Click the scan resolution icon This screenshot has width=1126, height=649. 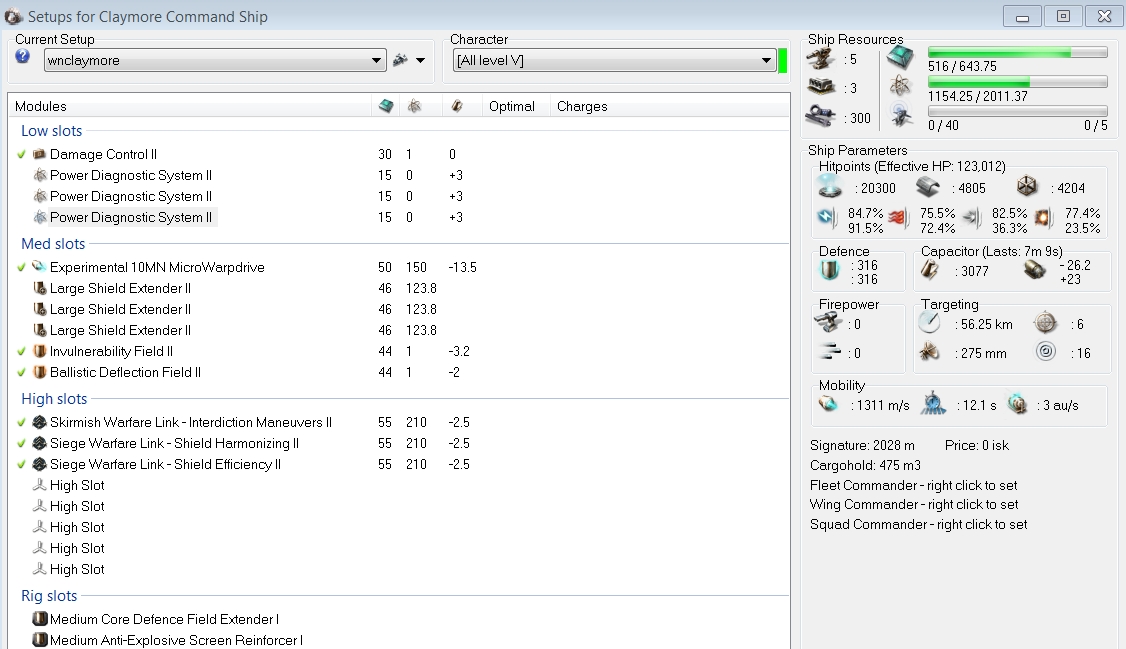[x=929, y=352]
